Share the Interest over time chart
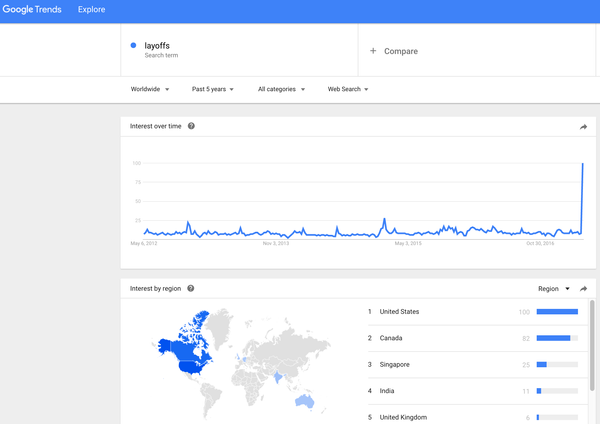The width and height of the screenshot is (600, 424). click(583, 127)
